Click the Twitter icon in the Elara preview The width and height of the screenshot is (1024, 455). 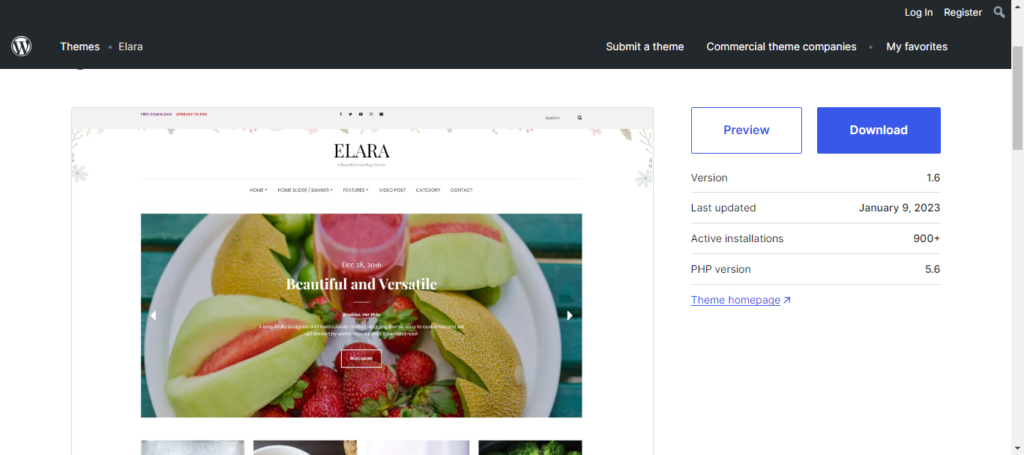(350, 114)
